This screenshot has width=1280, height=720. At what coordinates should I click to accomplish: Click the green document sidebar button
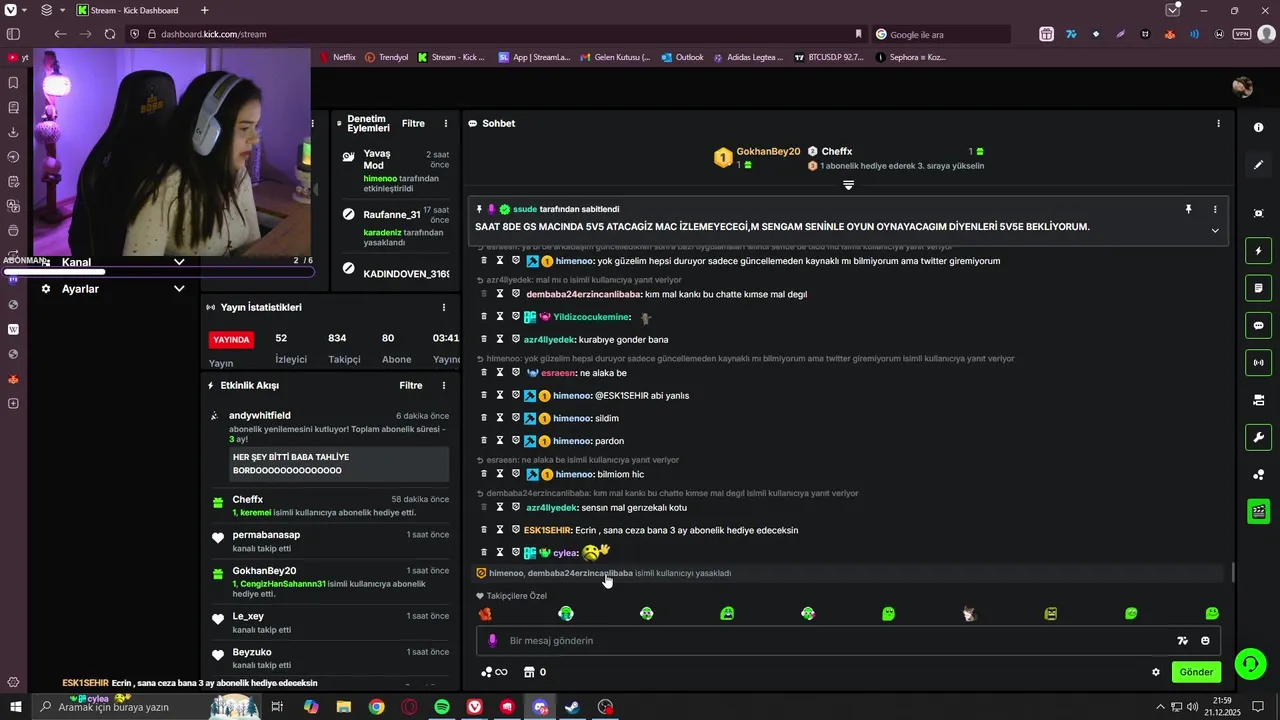point(1258,288)
